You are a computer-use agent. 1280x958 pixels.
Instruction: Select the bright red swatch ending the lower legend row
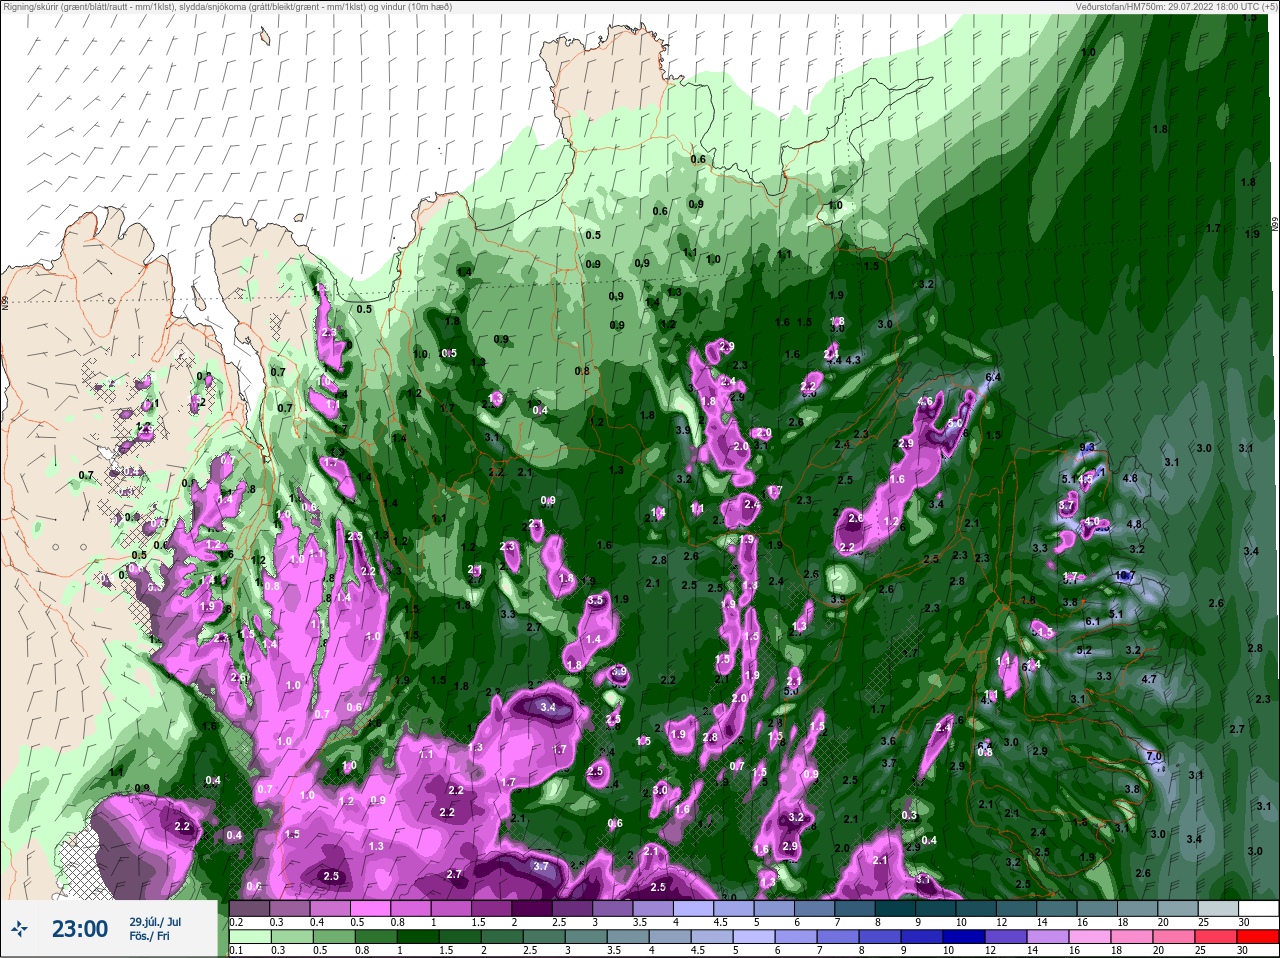pos(1257,936)
